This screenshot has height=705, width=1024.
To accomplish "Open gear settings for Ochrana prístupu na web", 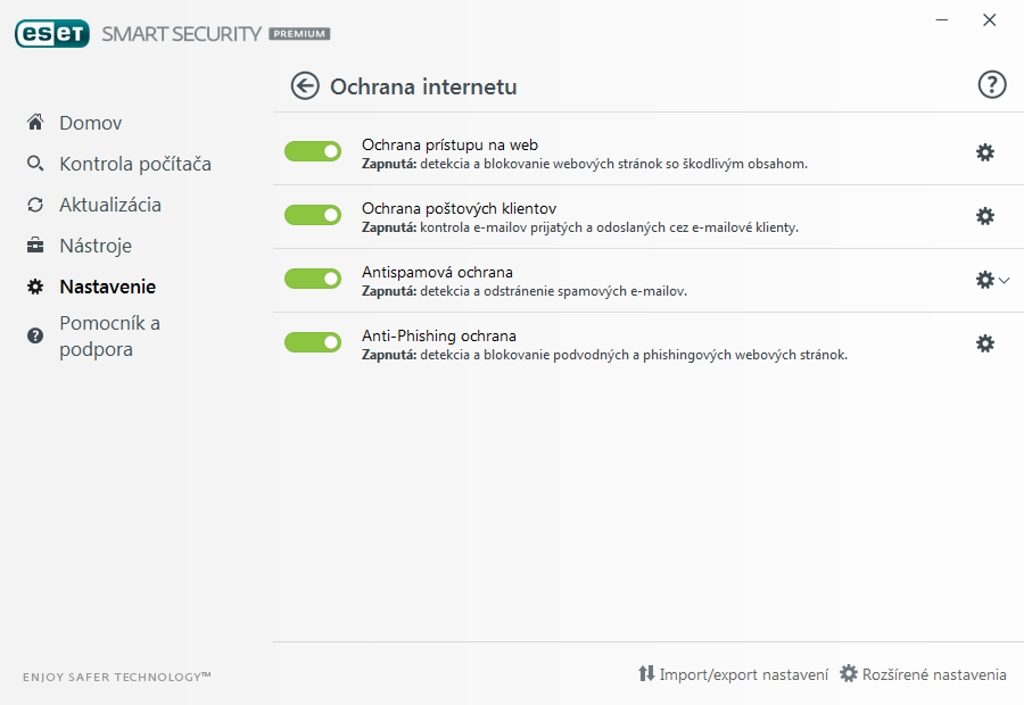I will click(x=985, y=153).
